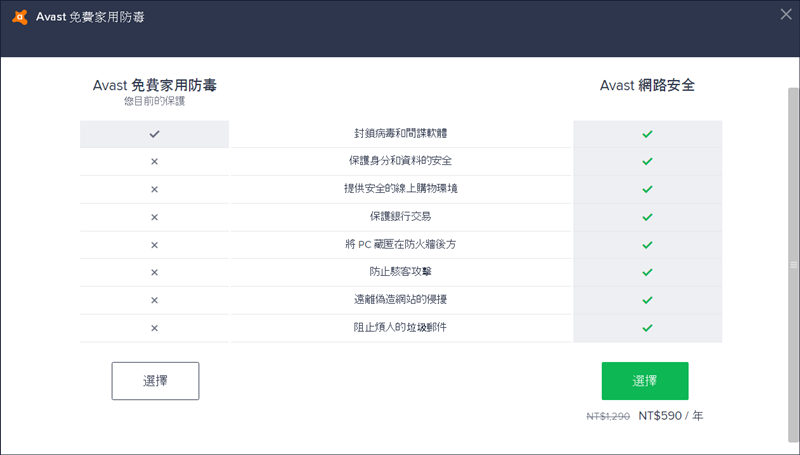The width and height of the screenshot is (800, 455).
Task: Click the vertical scrollbar on the right
Action: 794,265
